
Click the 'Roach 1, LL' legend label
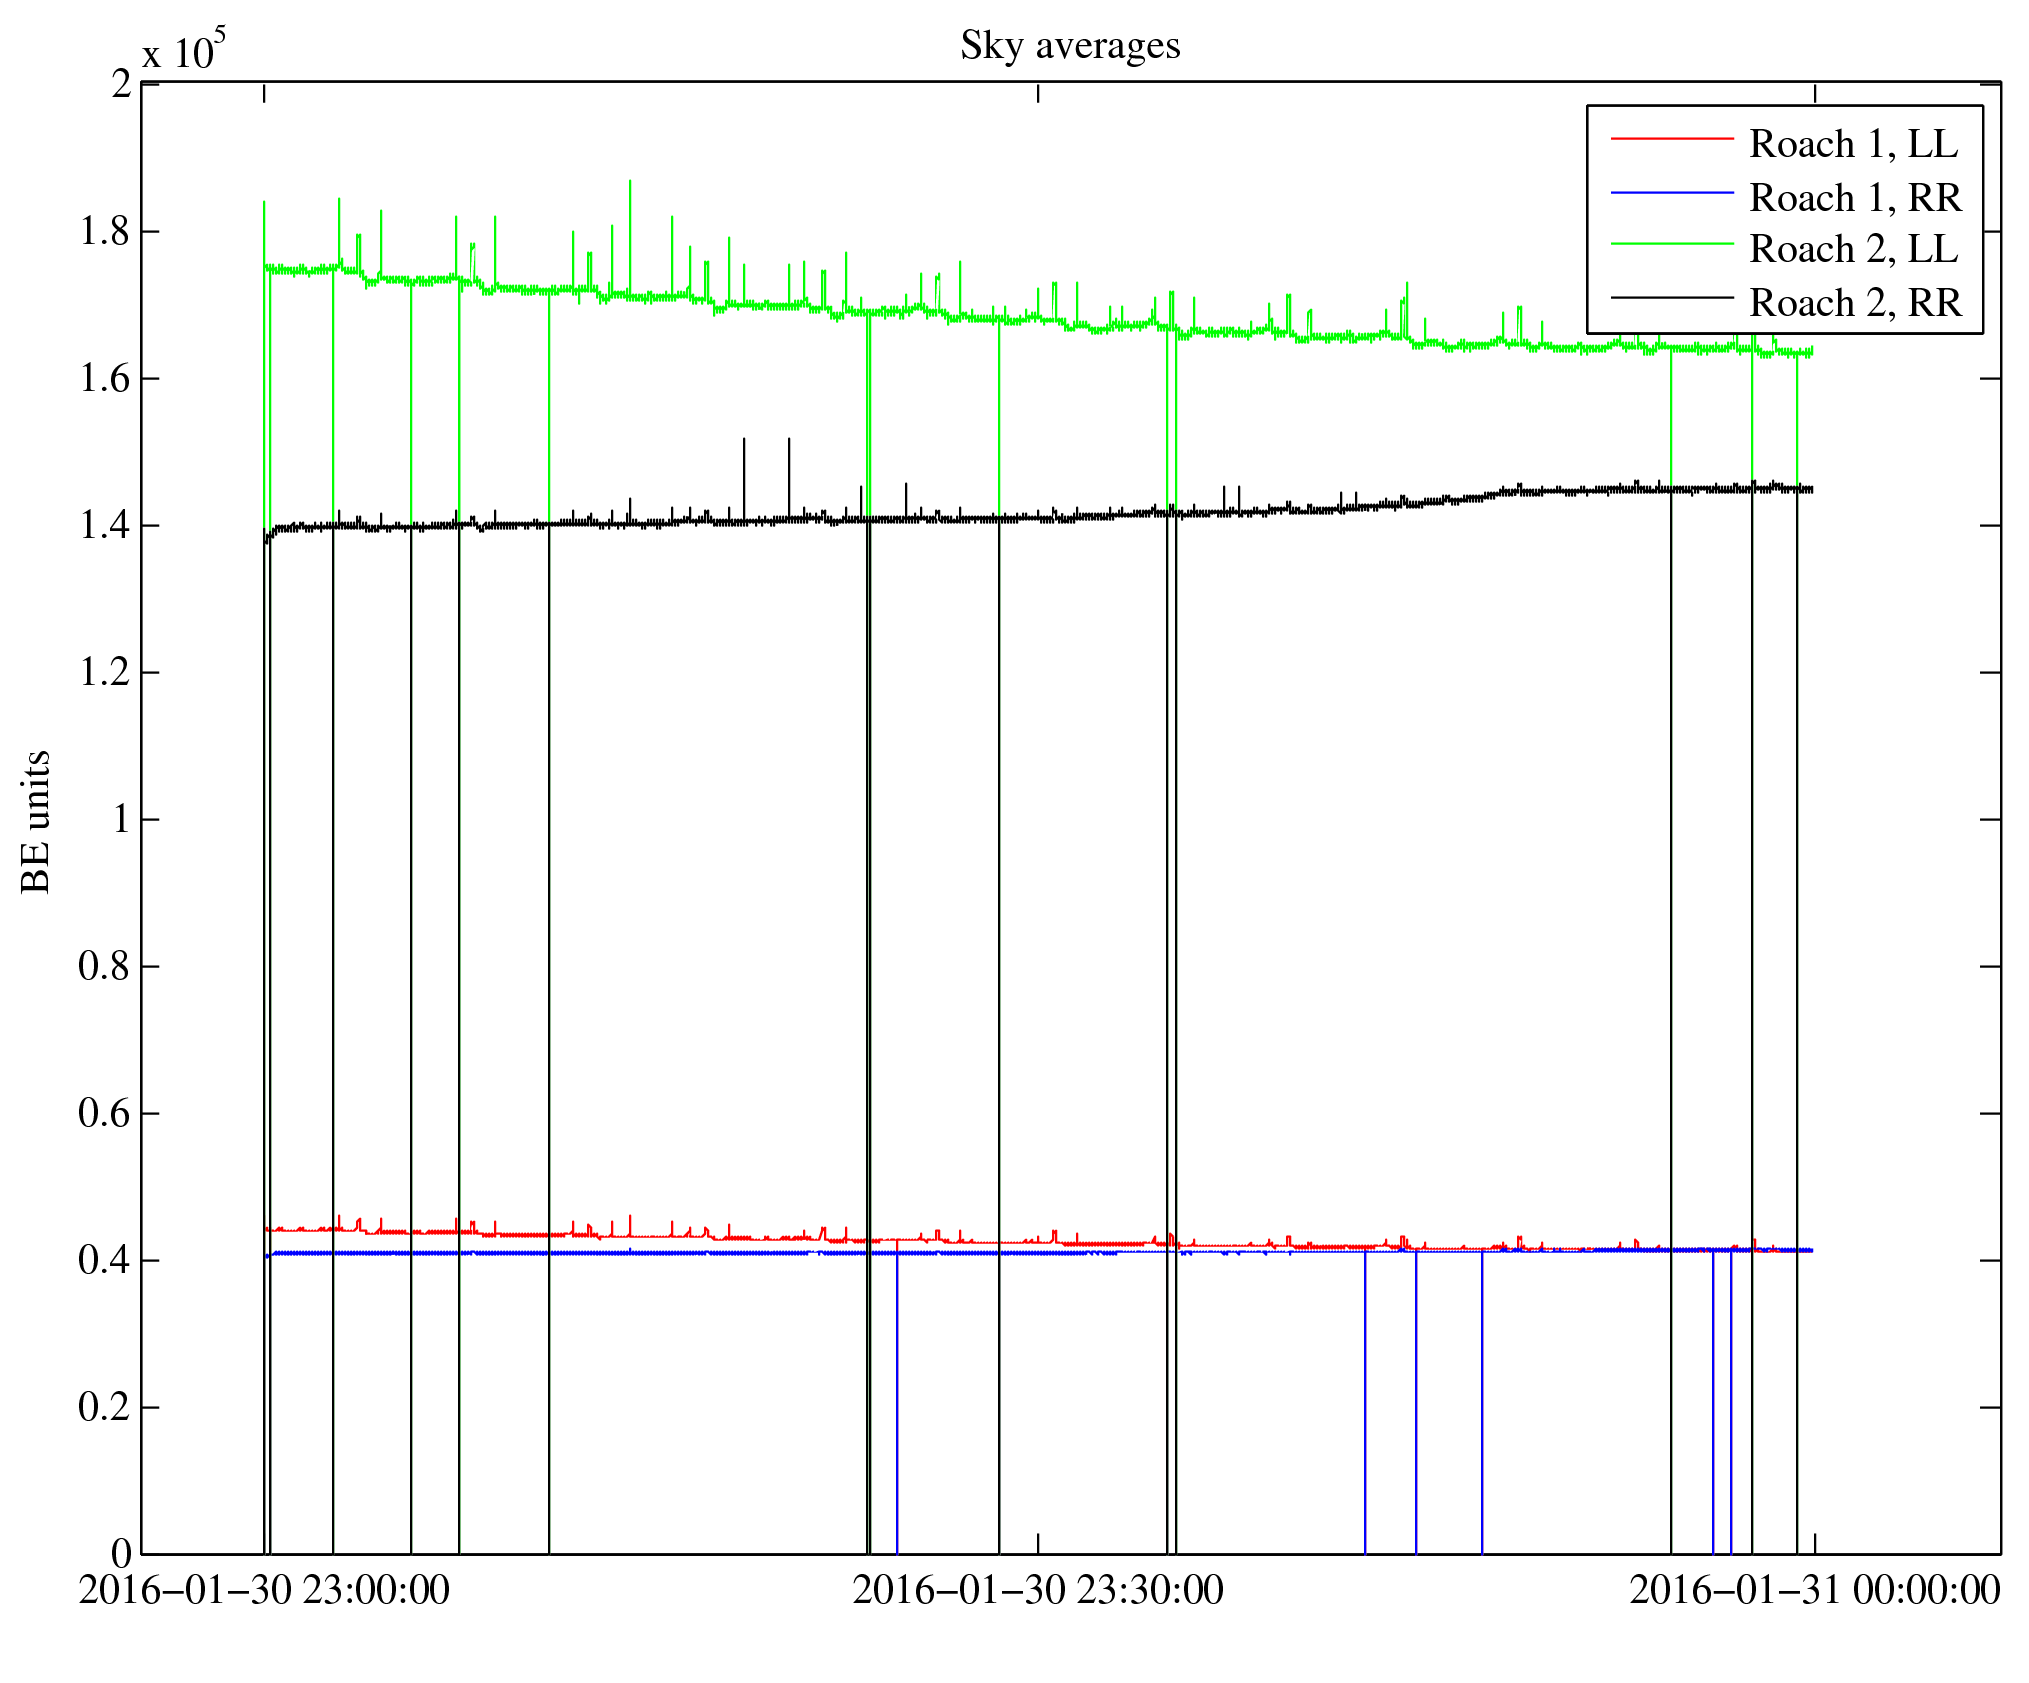(x=1853, y=144)
